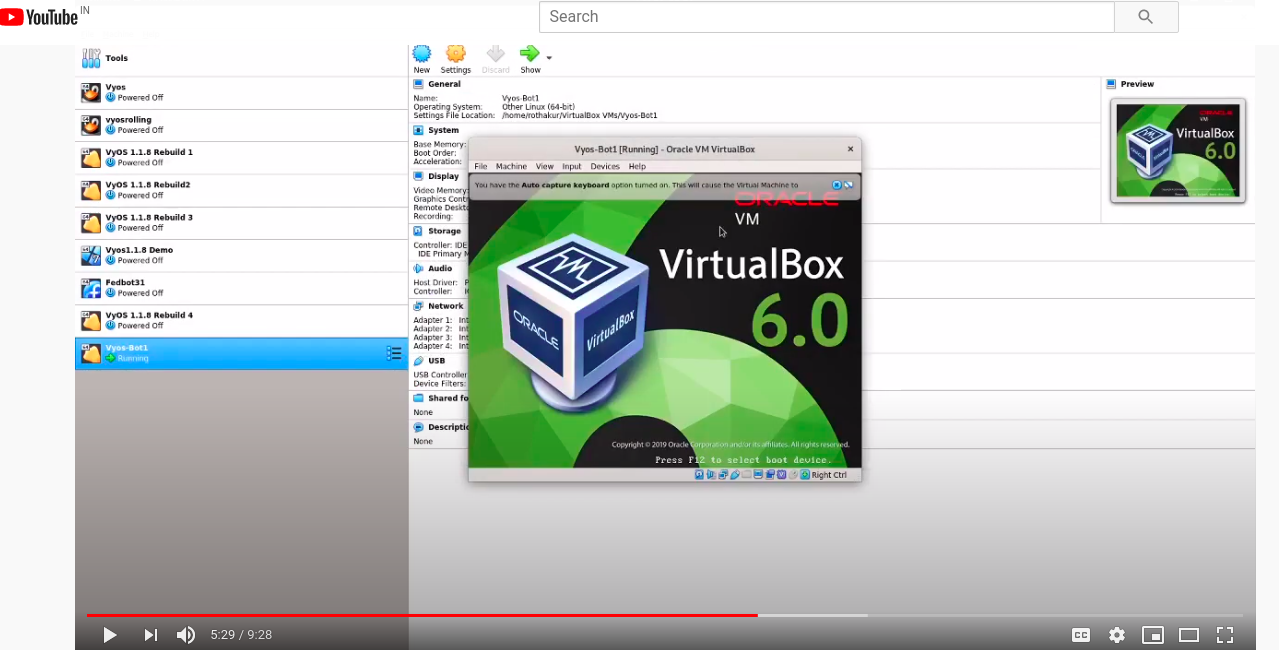
Task: Click in the YouTube search field
Action: tap(826, 17)
